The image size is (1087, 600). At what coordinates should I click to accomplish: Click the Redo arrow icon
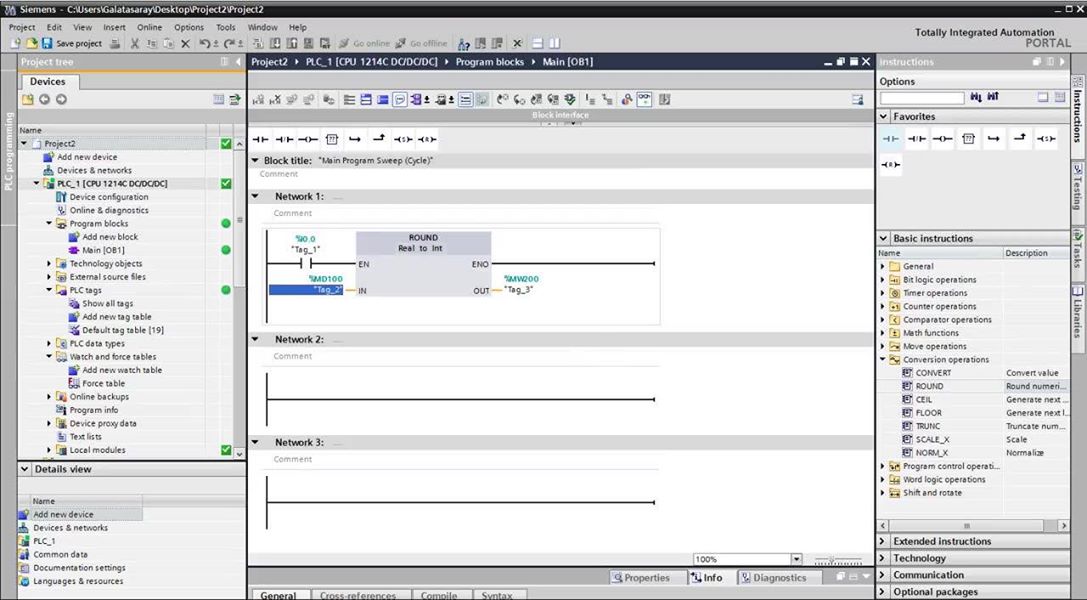coord(229,44)
